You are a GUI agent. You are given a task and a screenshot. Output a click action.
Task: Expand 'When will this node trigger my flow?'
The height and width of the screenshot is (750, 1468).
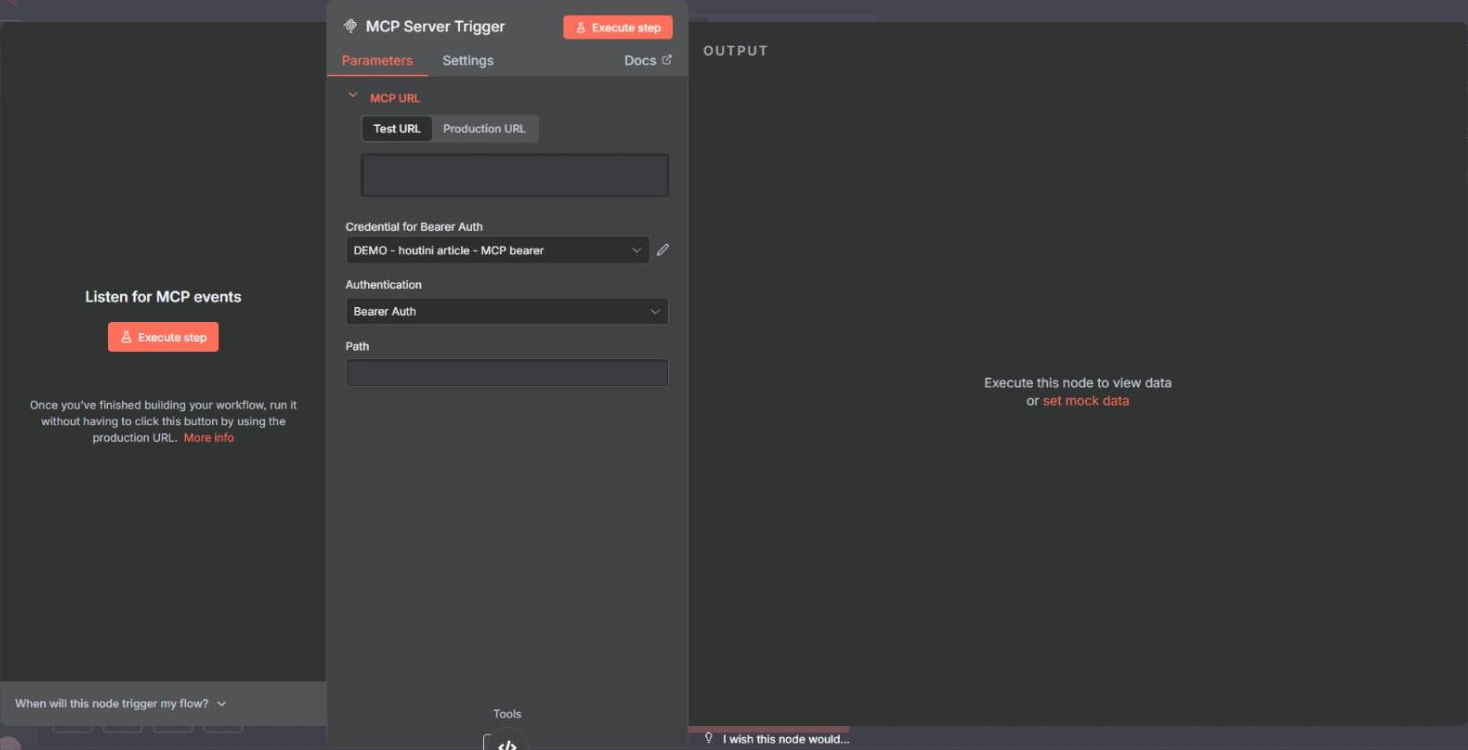click(x=120, y=704)
